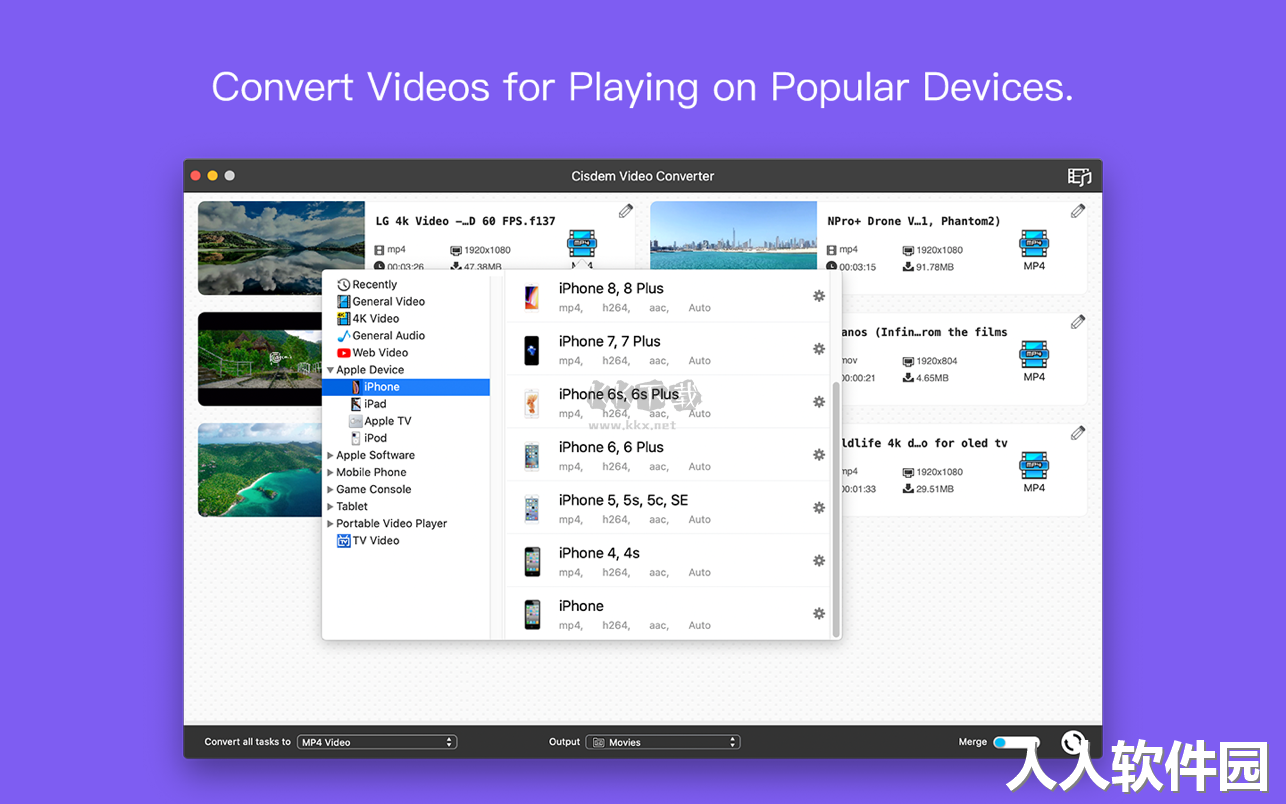Click the edit pencil for NPro+ Drone video
Viewport: 1286px width, 804px height.
click(1078, 211)
